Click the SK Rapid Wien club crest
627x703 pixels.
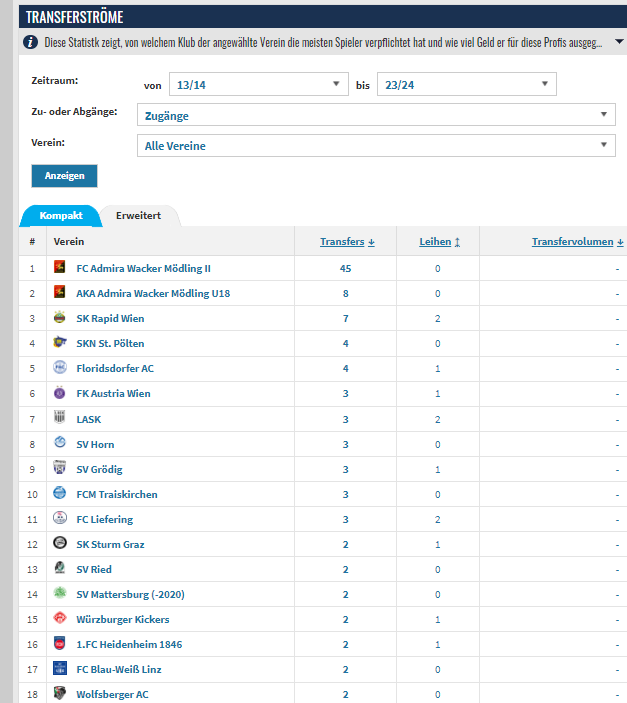[60, 317]
